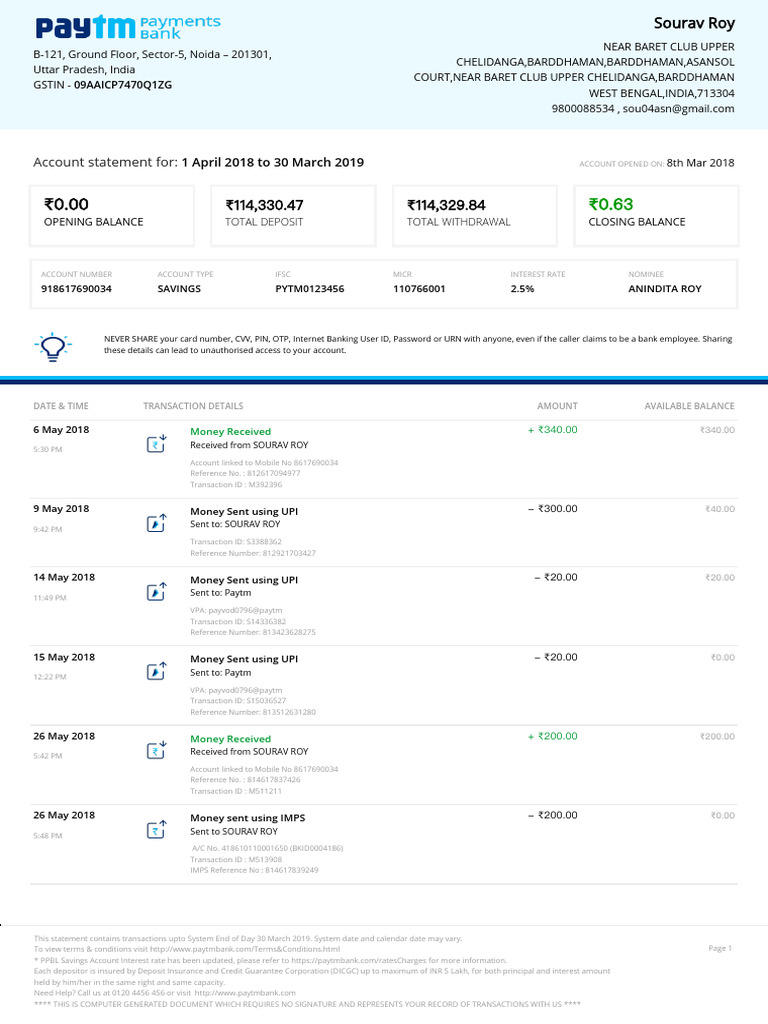Select the − ₹200.00 amount

pyautogui.click(x=552, y=815)
